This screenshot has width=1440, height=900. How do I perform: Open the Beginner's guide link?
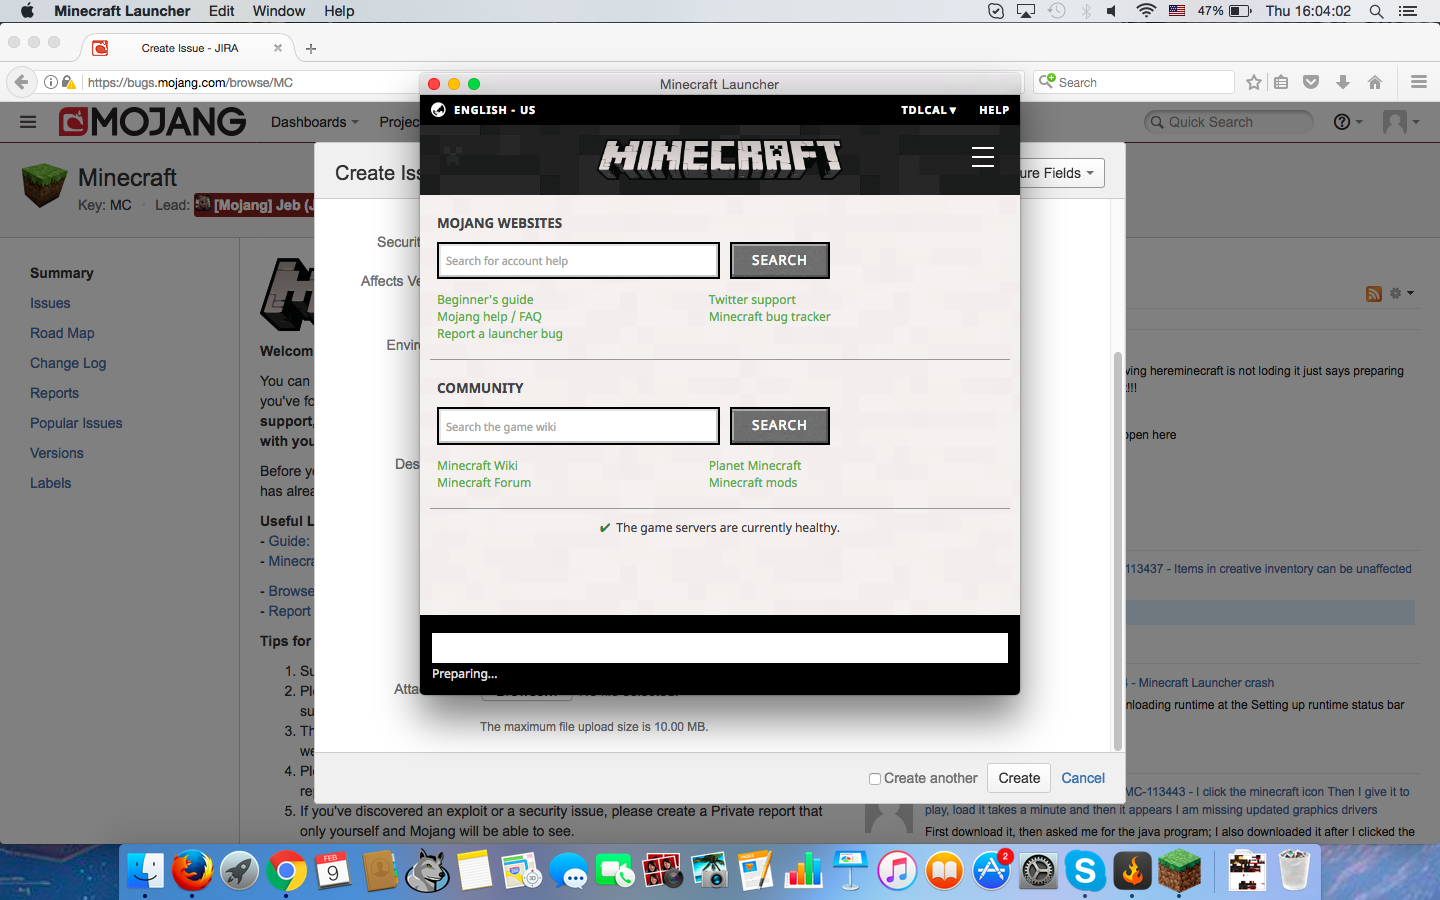point(485,299)
